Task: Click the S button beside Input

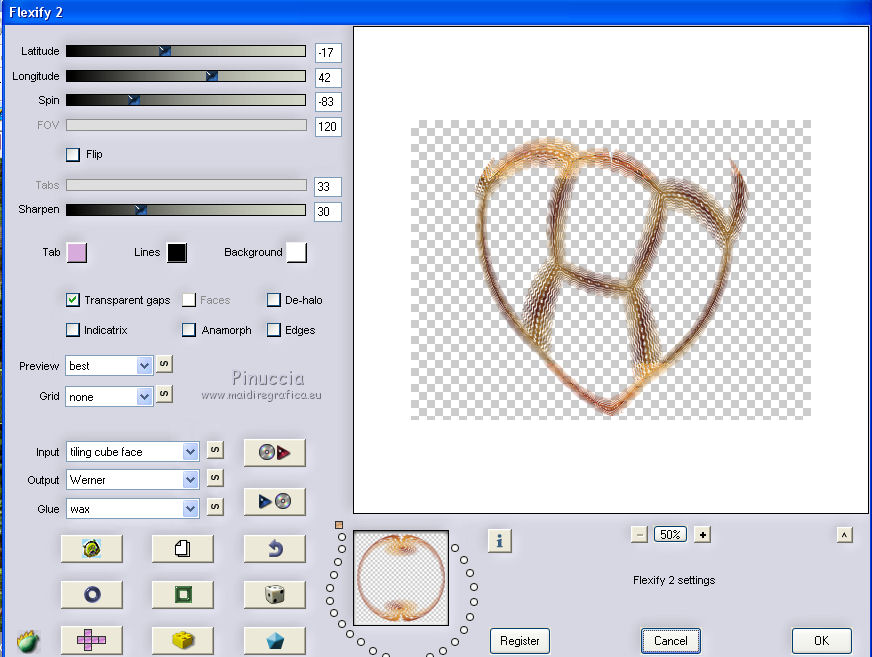Action: (215, 449)
